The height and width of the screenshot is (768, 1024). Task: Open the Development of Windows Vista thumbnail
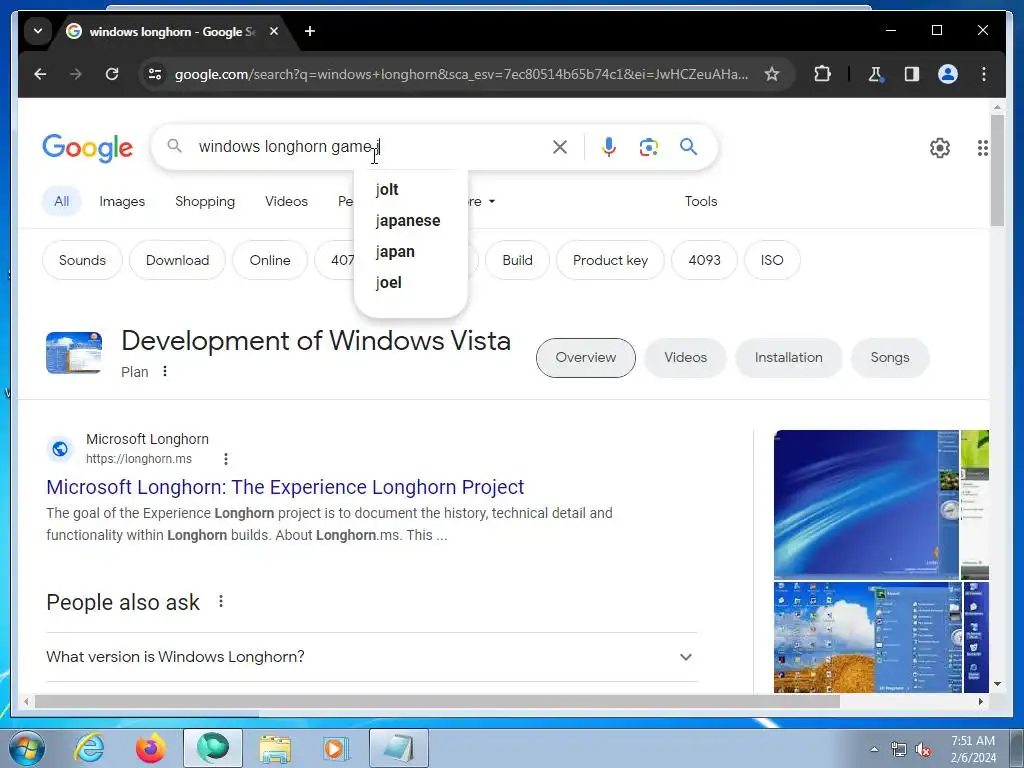pos(74,353)
